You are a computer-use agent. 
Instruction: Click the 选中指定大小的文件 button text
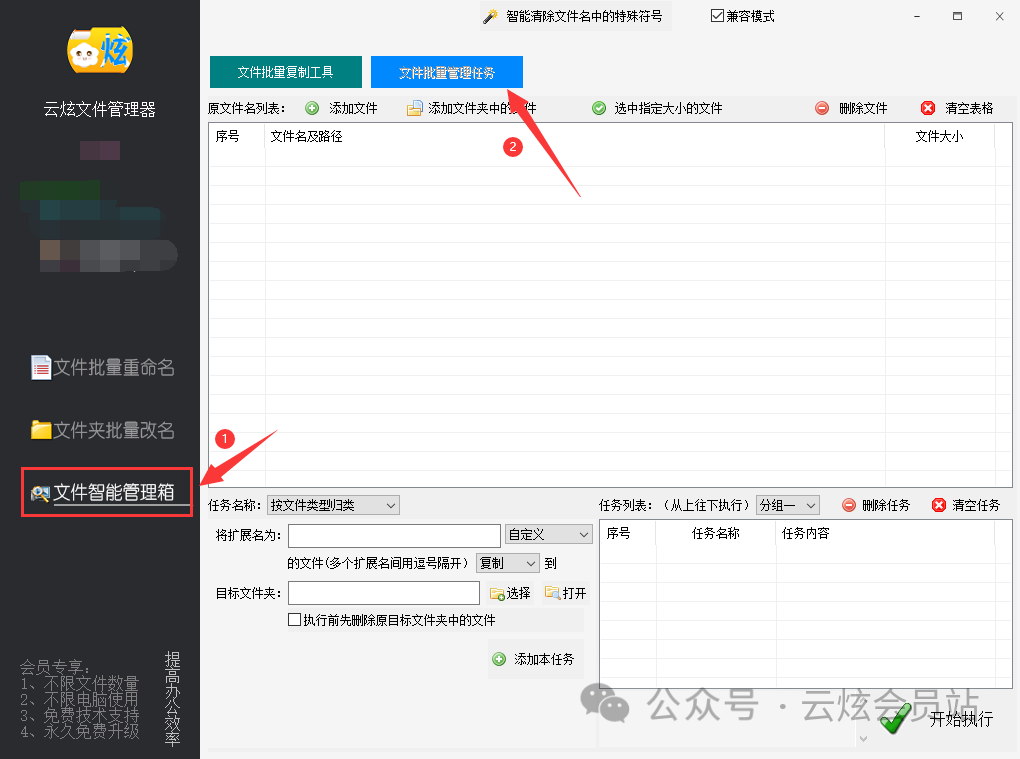668,109
